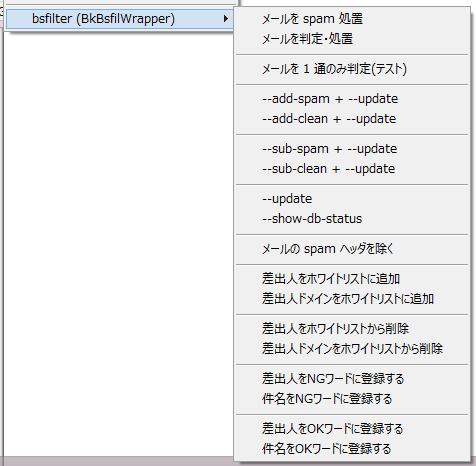Choose 件名をNGワードに登録する
Viewport: 476px width, 466px height.
352,399
